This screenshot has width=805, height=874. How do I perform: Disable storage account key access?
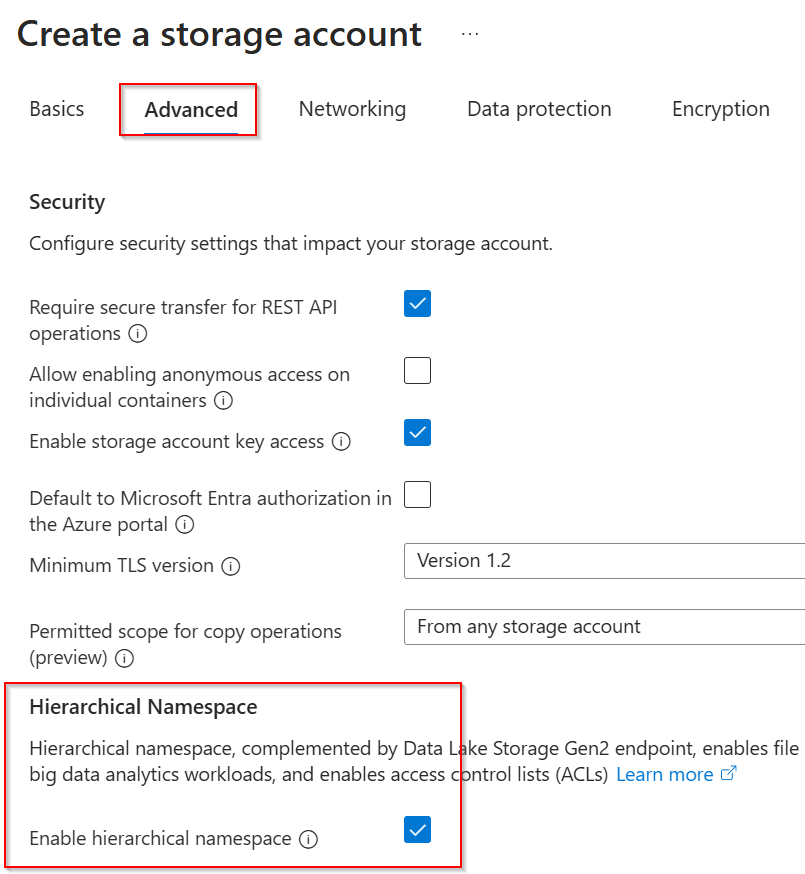[417, 432]
